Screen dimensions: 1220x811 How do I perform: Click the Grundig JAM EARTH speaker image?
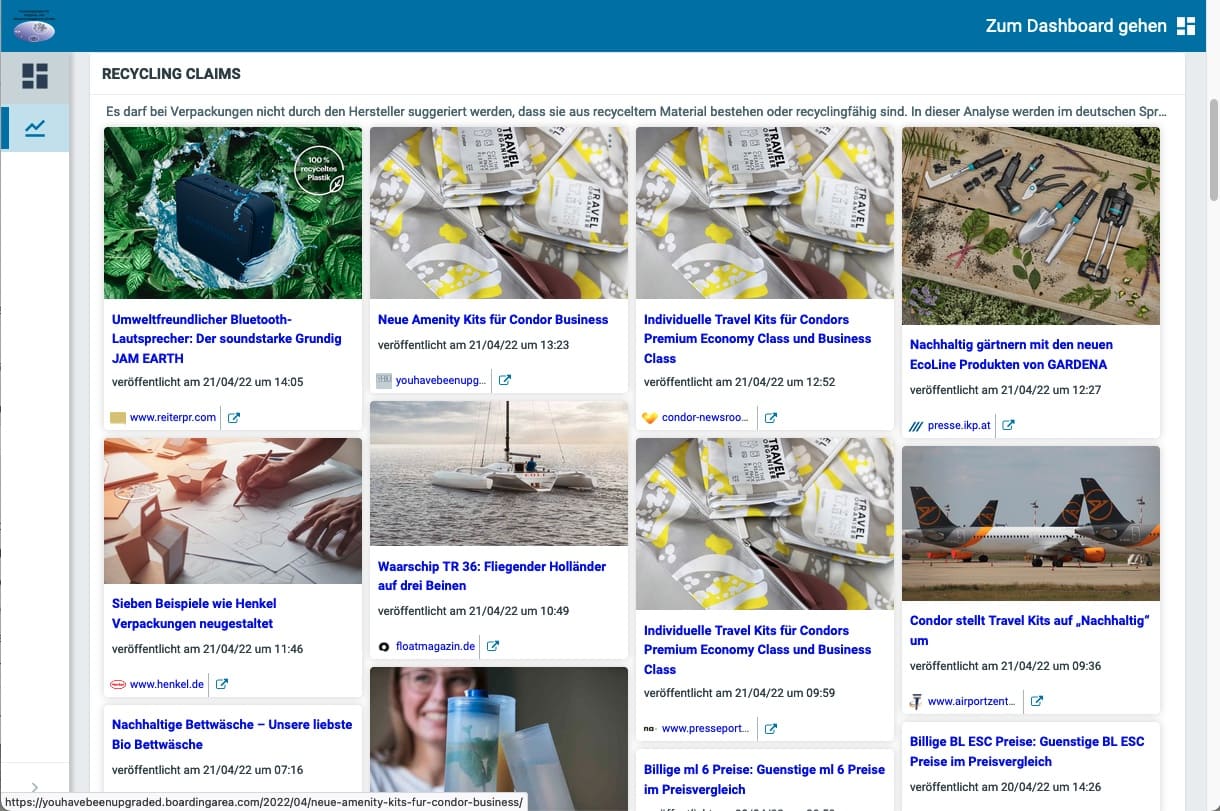233,213
